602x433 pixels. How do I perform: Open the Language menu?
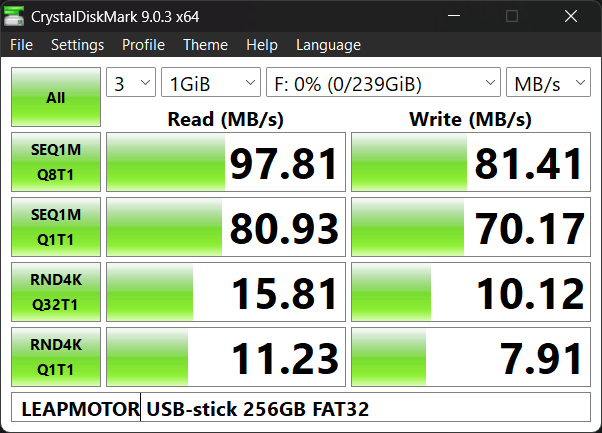coord(328,45)
